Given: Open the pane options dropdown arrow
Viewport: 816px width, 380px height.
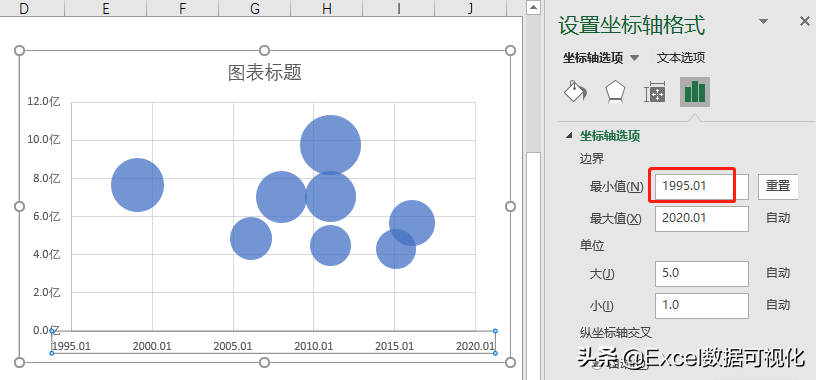Looking at the screenshot, I should point(763,21).
